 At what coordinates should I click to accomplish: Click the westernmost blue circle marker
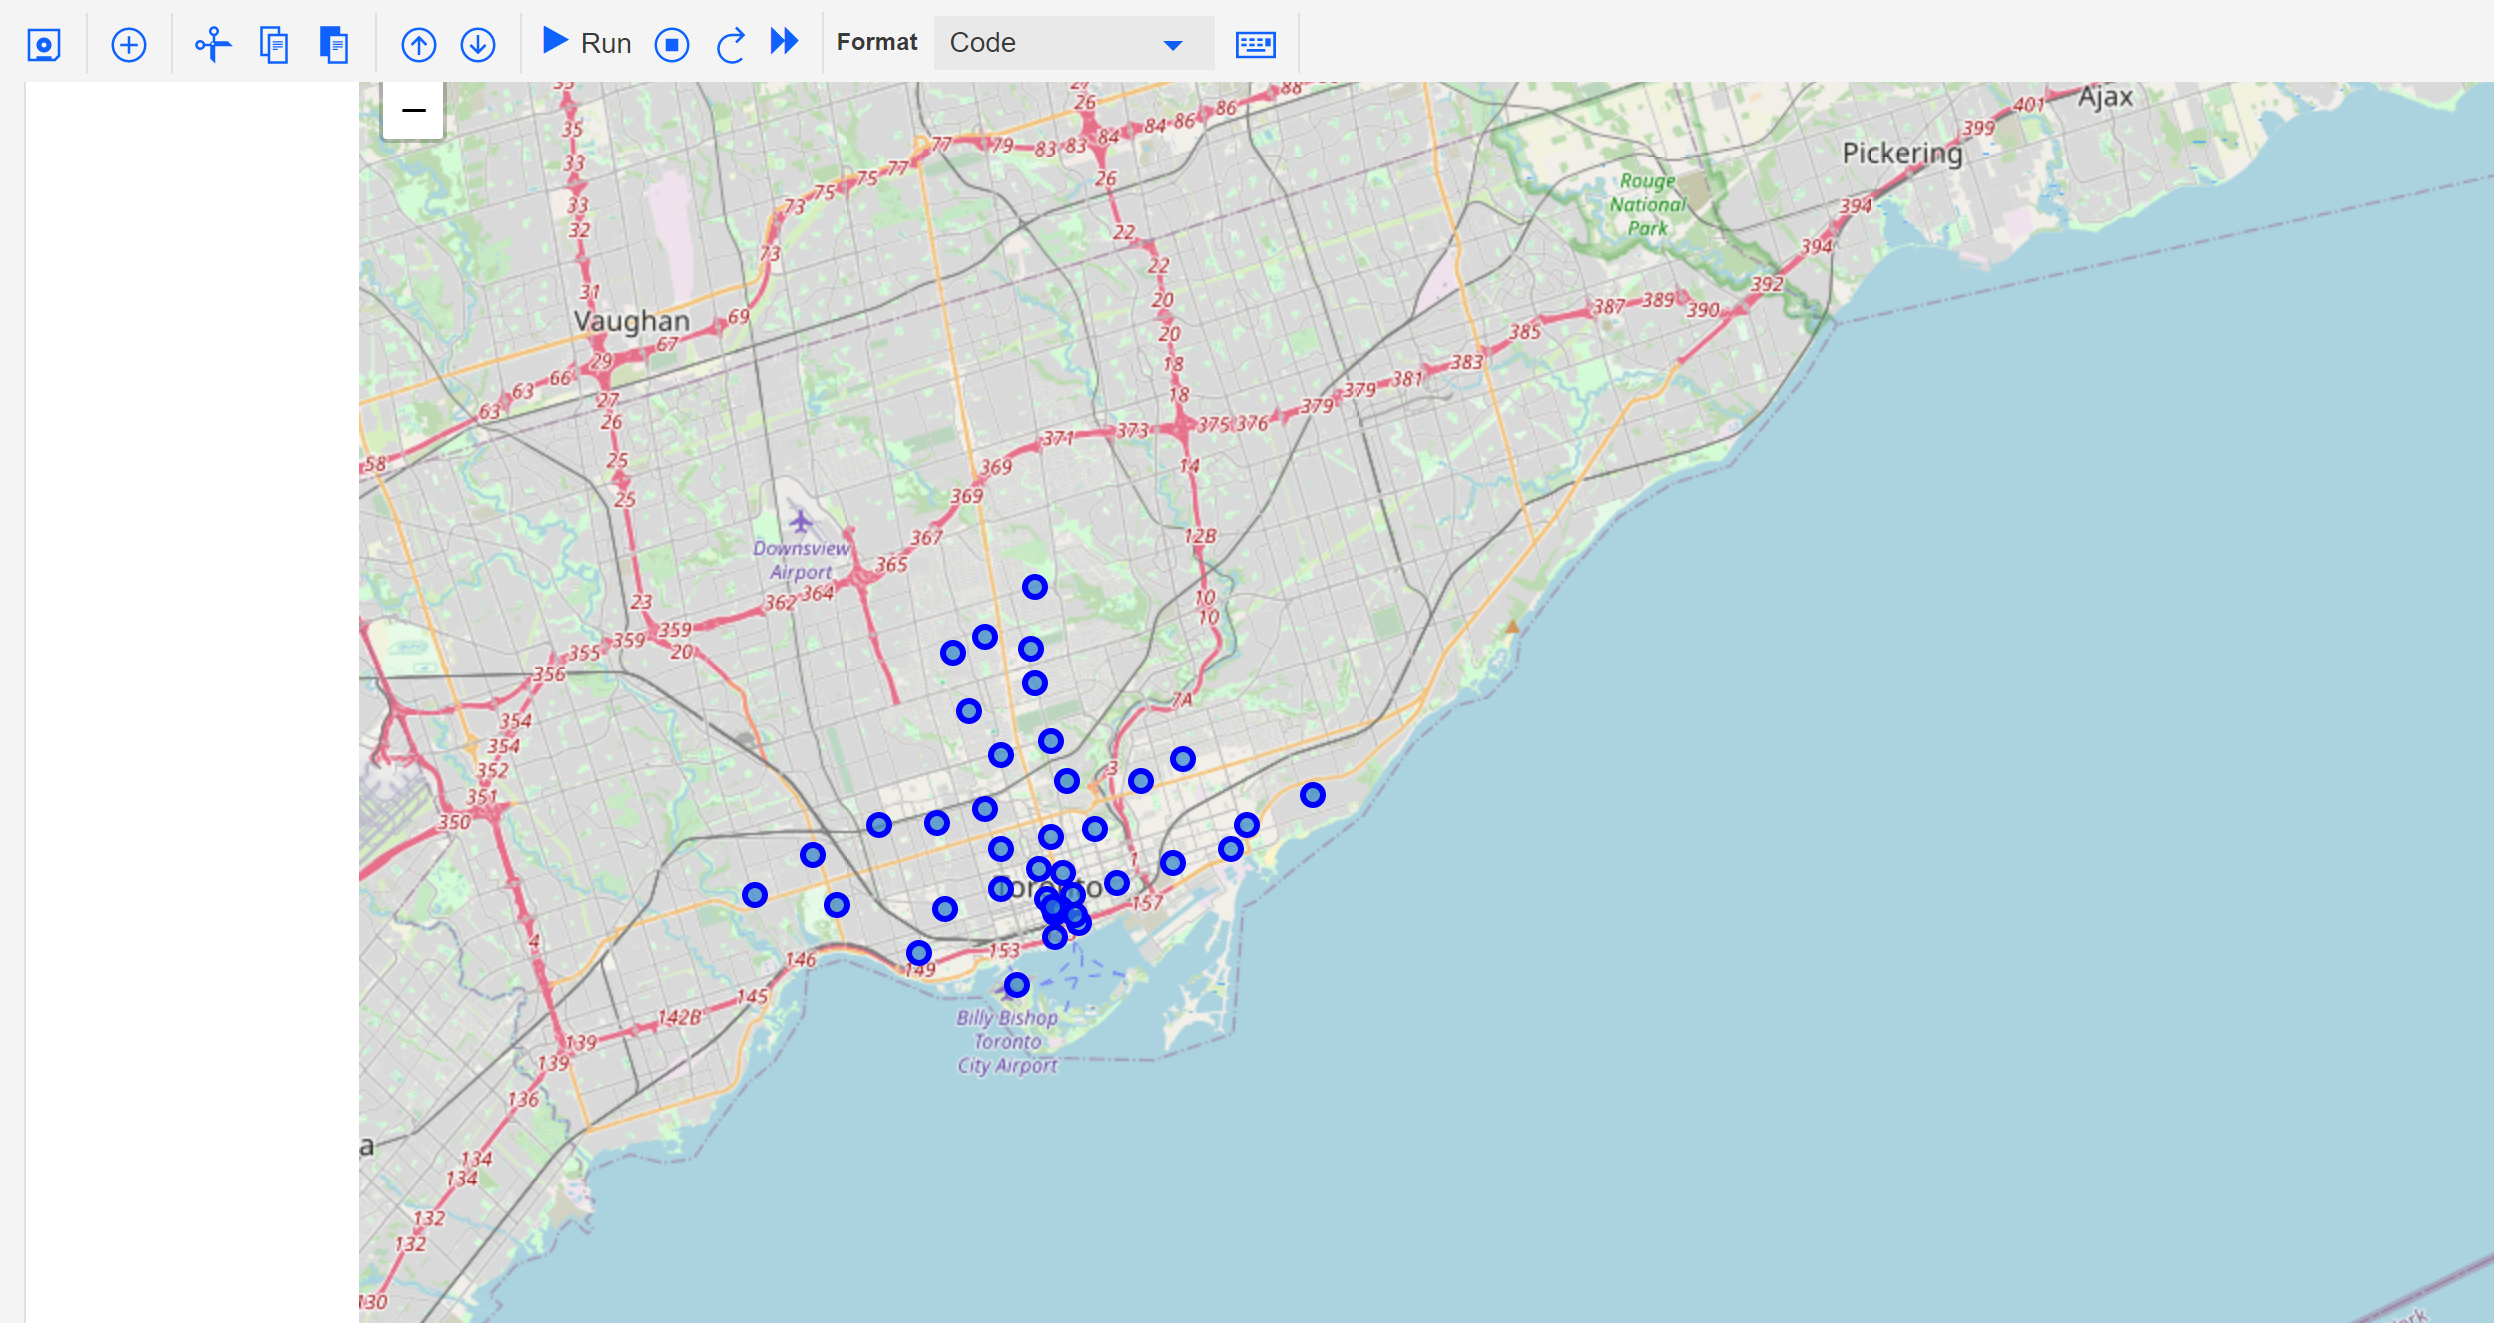[755, 895]
